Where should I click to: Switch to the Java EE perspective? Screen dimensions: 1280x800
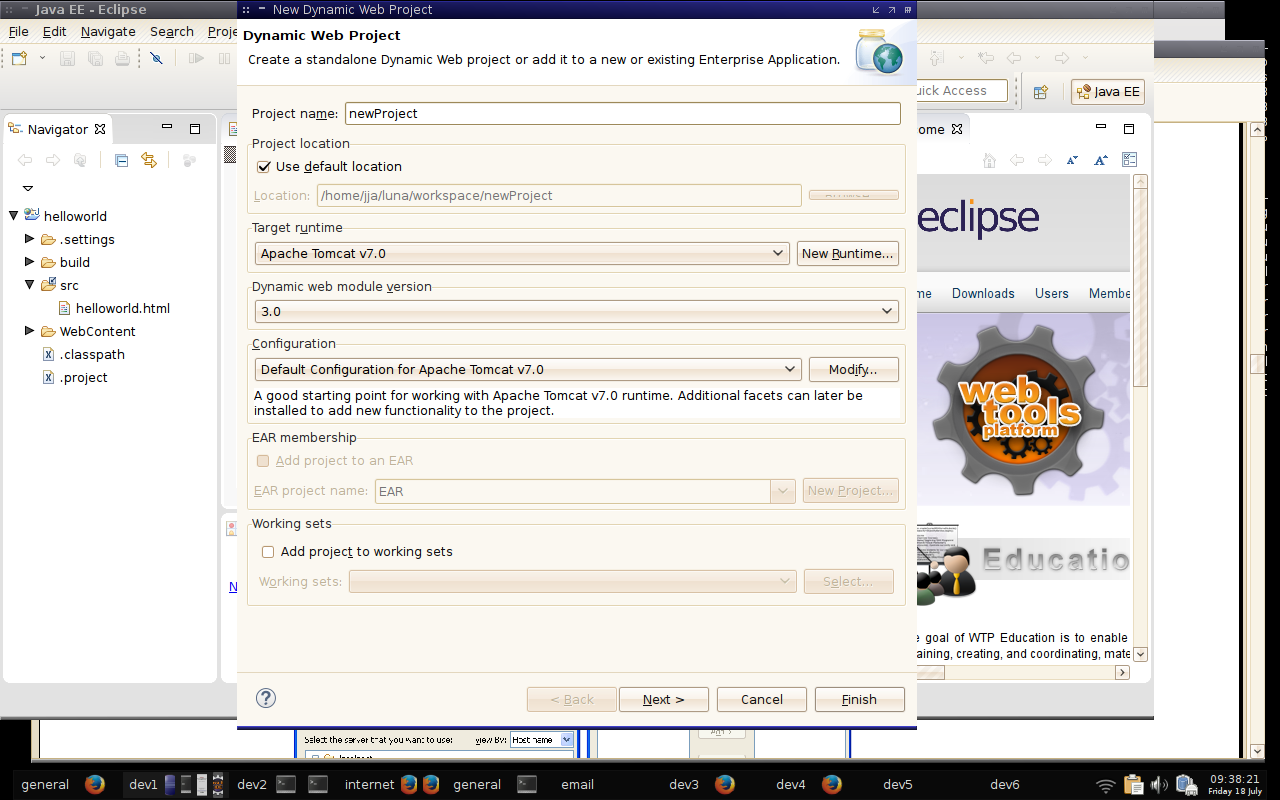click(x=1108, y=92)
